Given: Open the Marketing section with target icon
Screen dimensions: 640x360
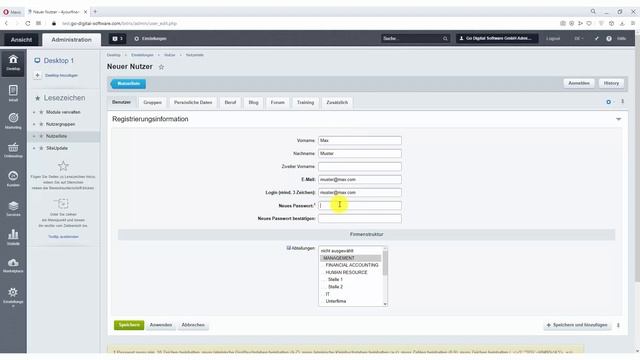Looking at the screenshot, I should coord(13,121).
